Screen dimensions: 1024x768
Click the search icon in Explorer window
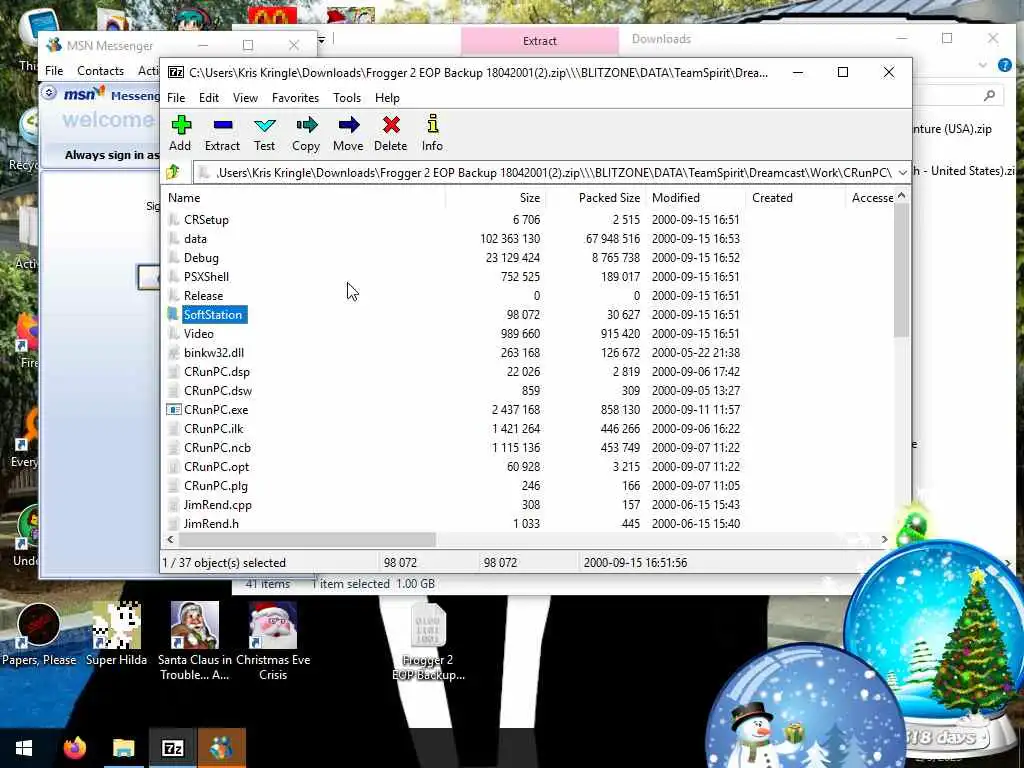(x=989, y=96)
